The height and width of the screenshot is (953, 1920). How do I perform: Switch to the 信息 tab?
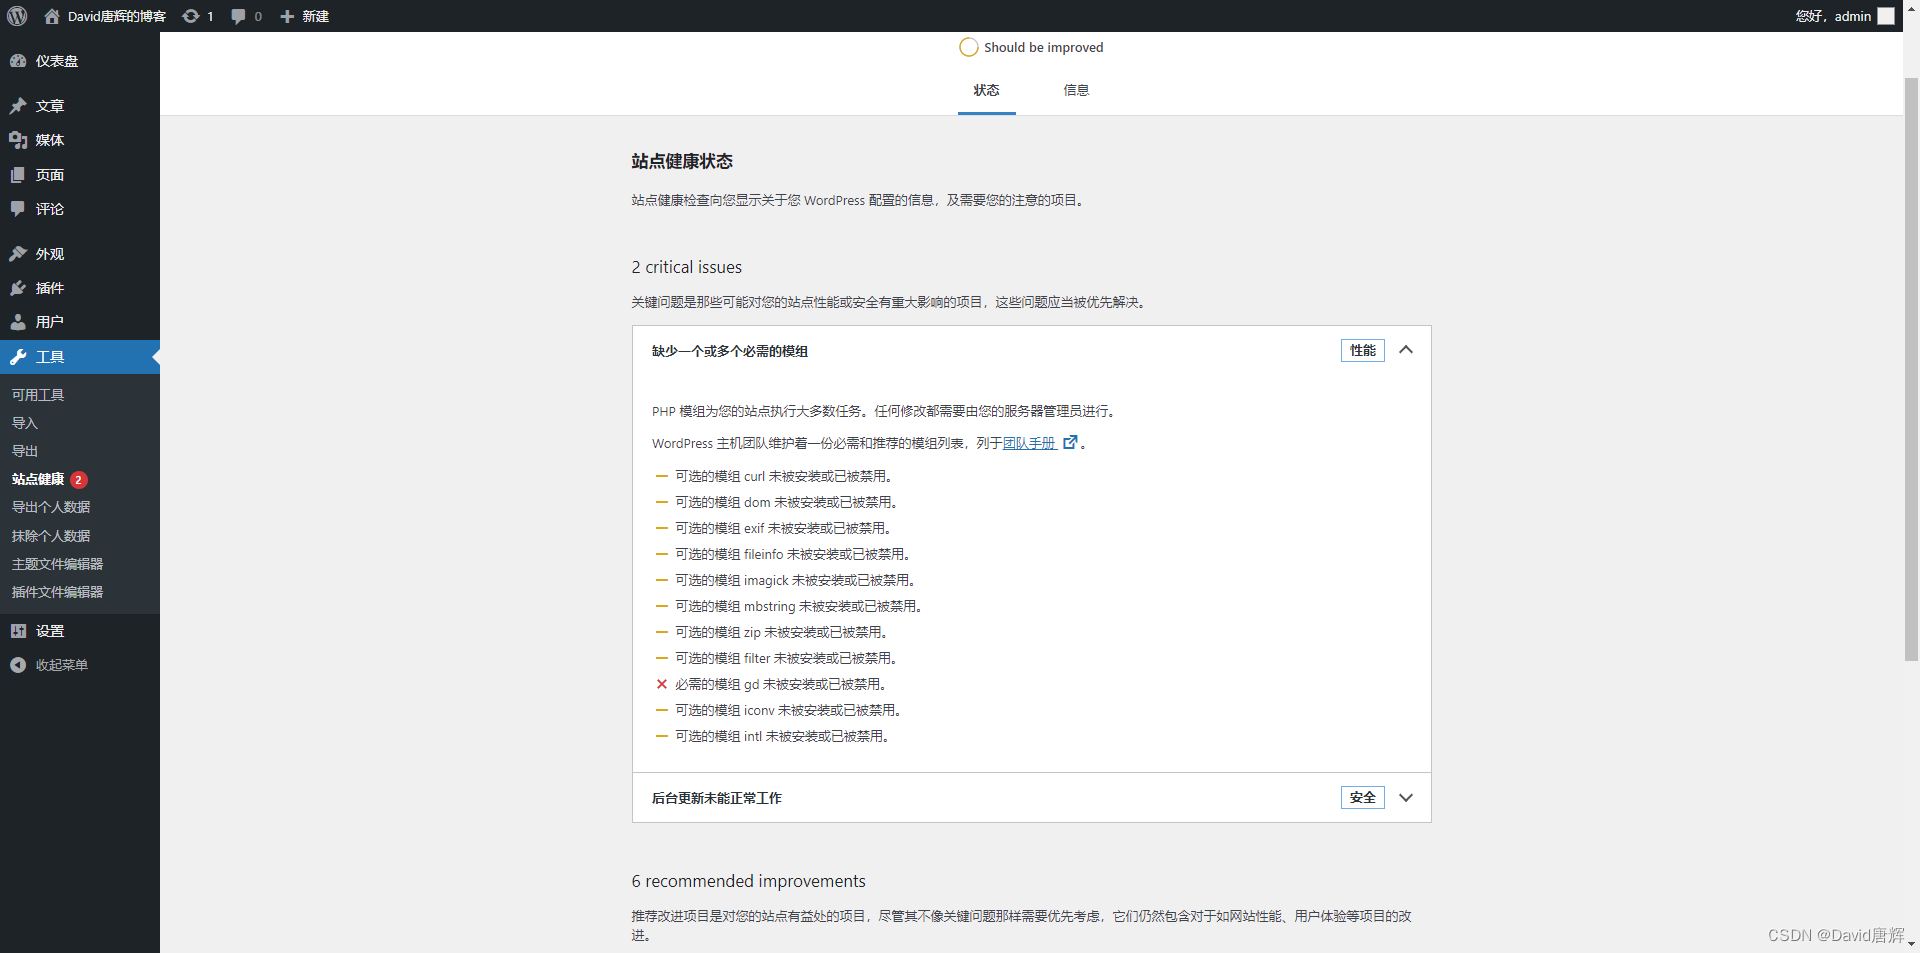[1076, 90]
